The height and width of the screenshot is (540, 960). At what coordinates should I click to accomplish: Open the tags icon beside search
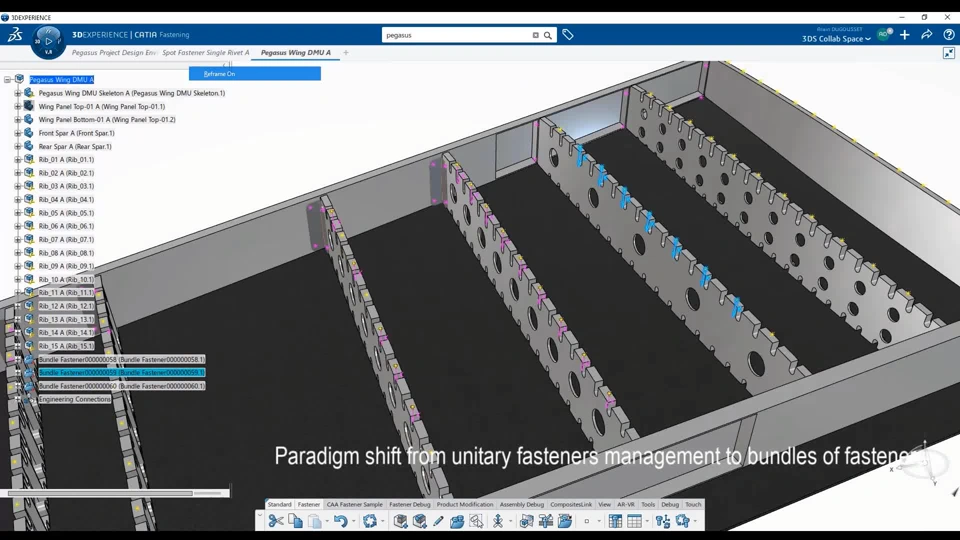[x=568, y=35]
